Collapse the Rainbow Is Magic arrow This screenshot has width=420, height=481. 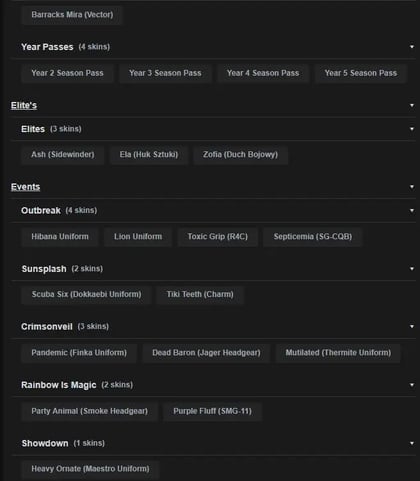point(412,385)
